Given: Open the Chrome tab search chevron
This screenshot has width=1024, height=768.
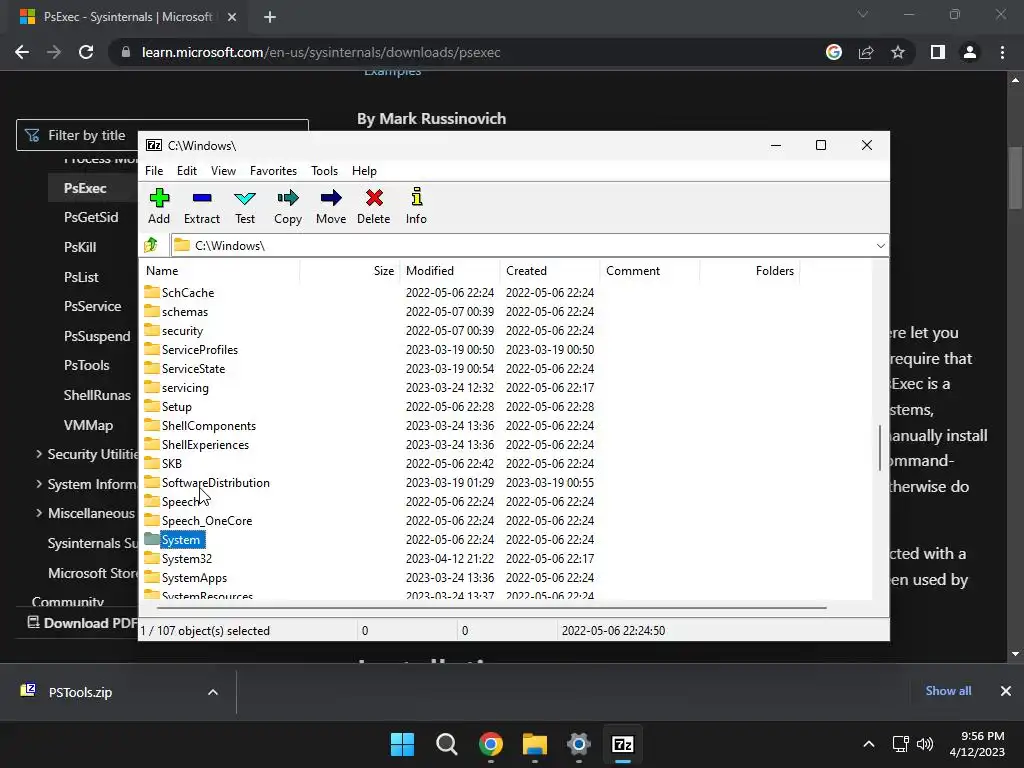Looking at the screenshot, I should pos(863,14).
